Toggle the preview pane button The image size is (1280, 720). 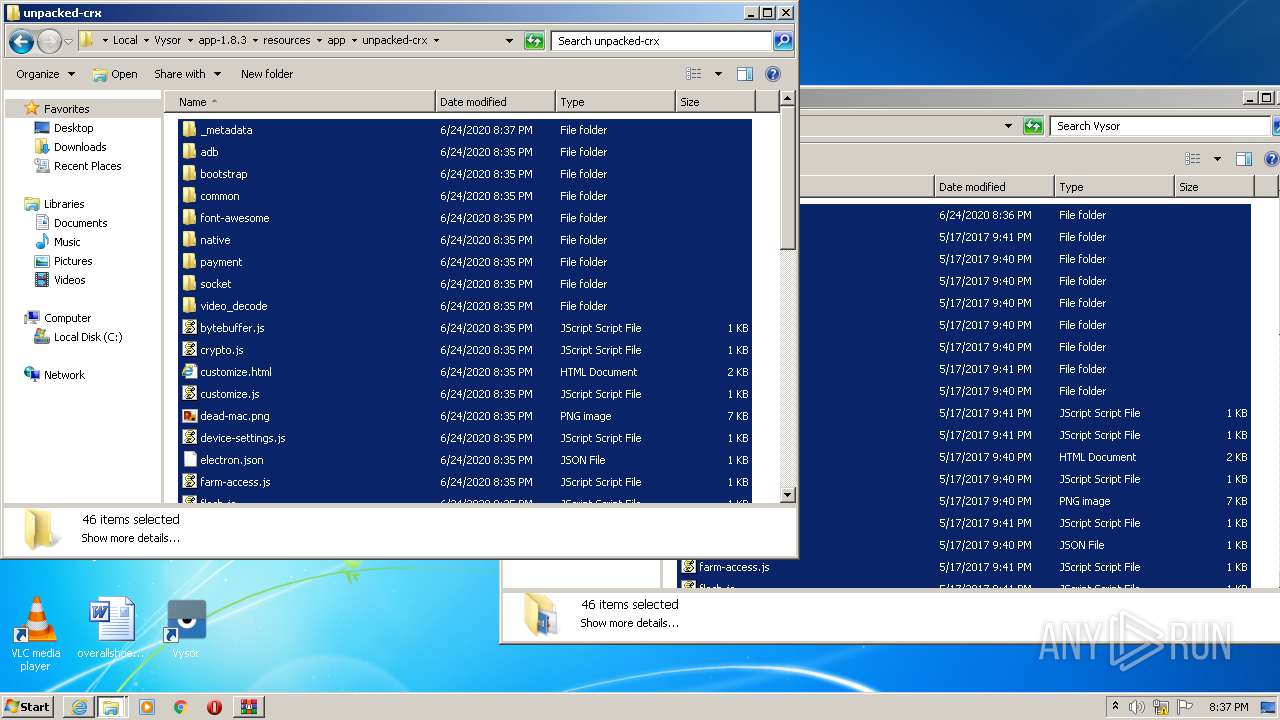coord(744,74)
